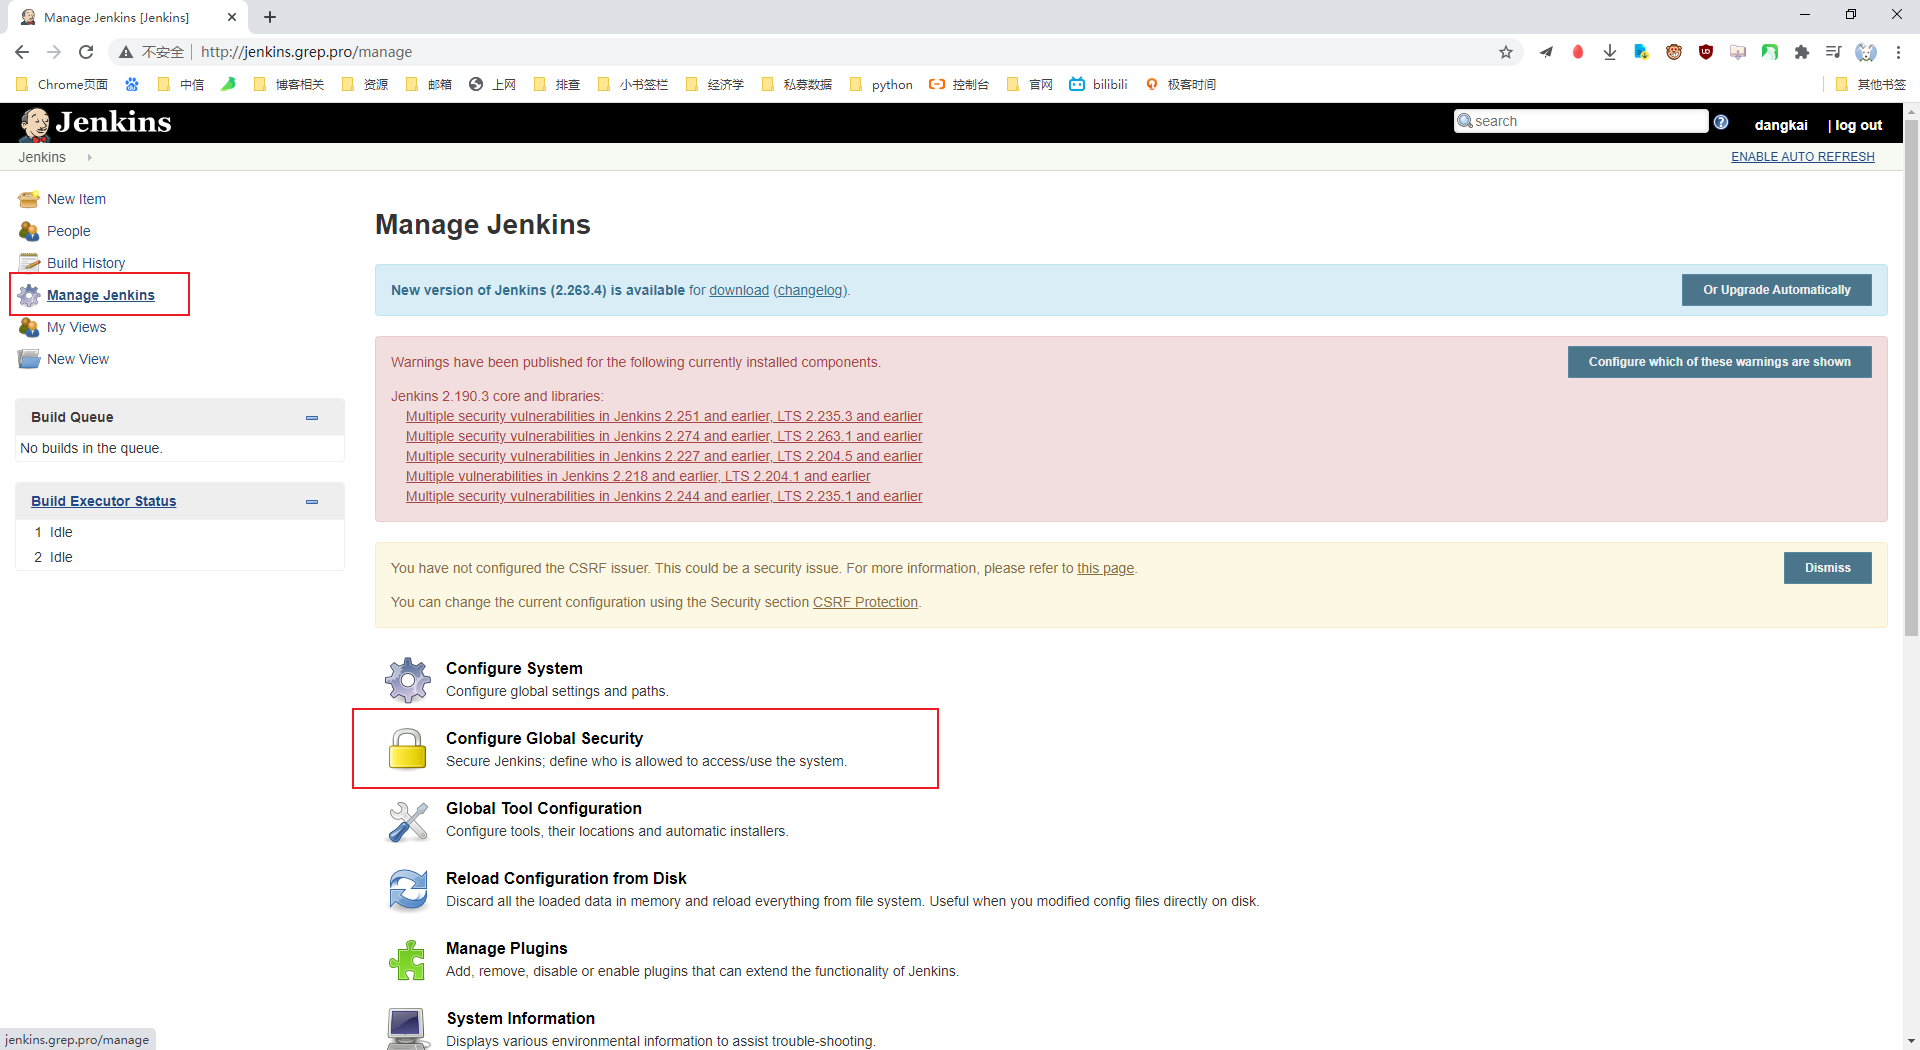This screenshot has height=1050, width=1920.
Task: Click the New View folder icon
Action: (29, 359)
